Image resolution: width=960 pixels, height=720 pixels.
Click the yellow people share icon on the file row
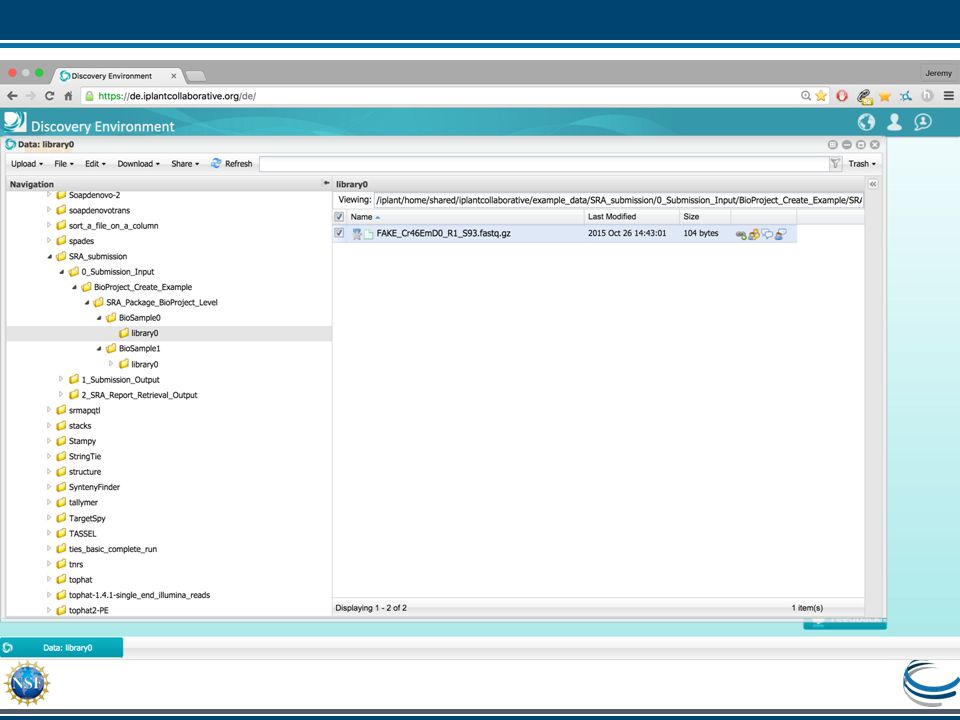click(754, 234)
